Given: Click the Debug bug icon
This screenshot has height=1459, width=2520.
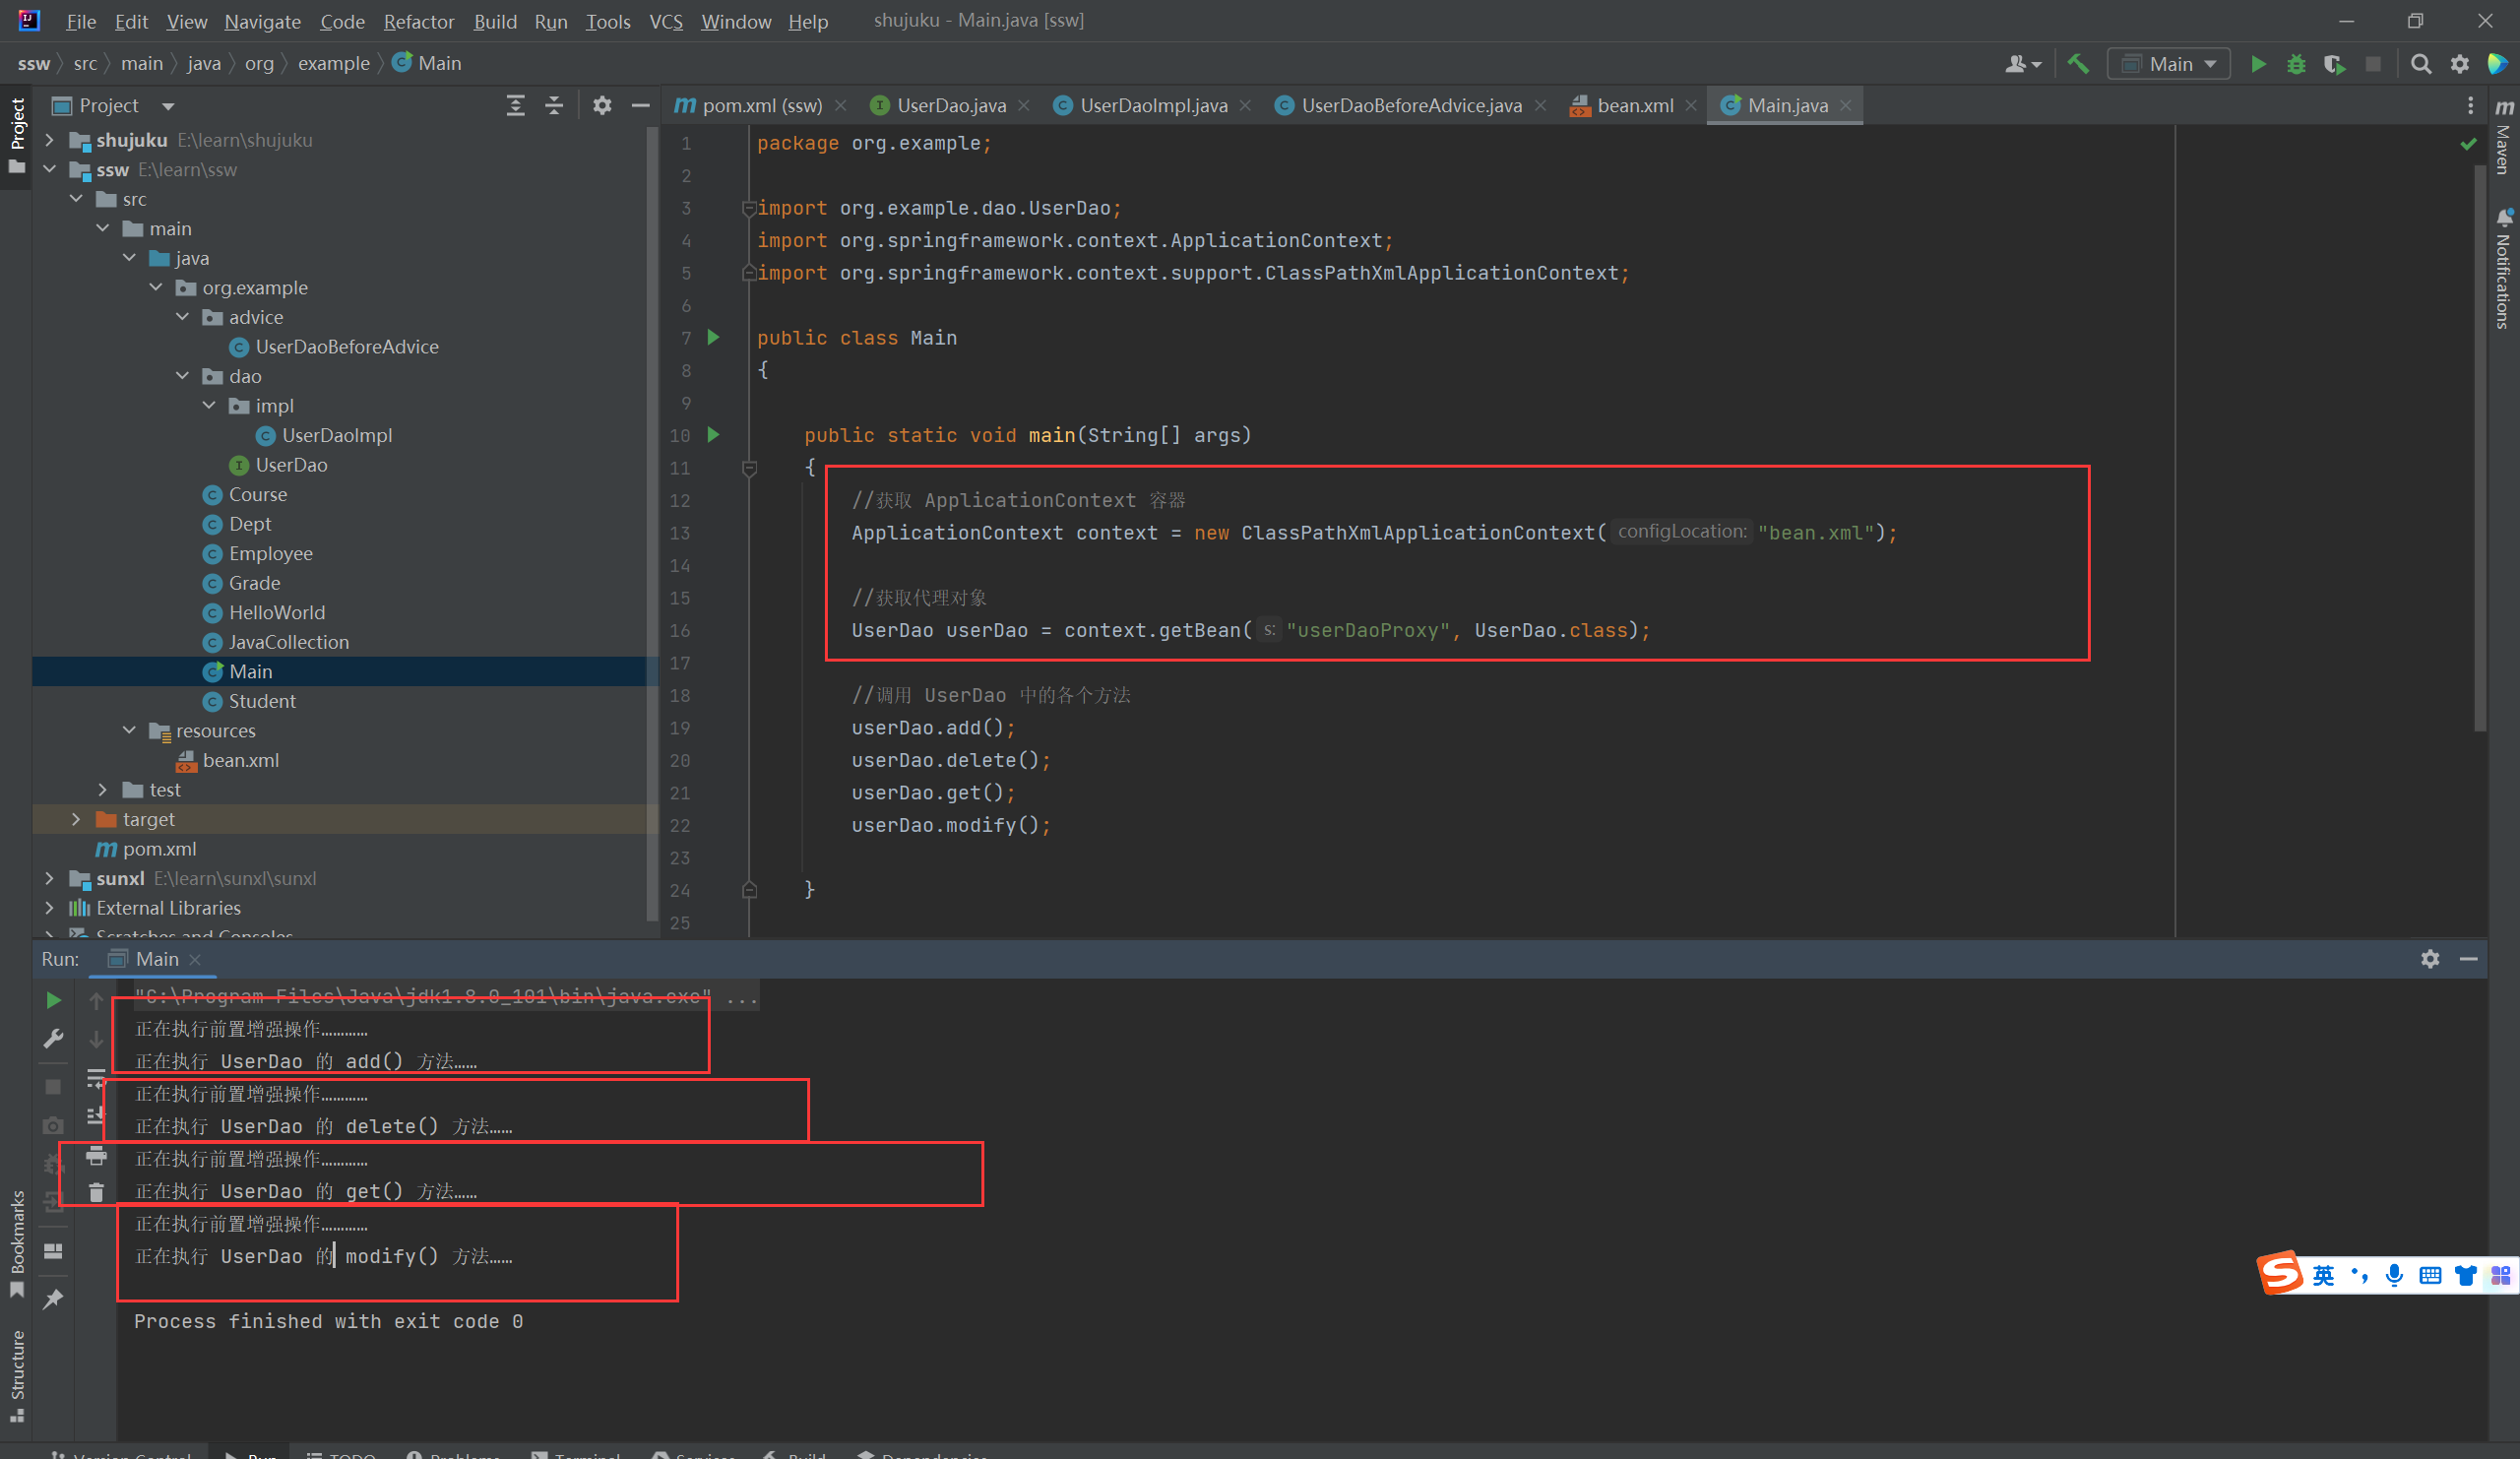Looking at the screenshot, I should pos(2296,64).
